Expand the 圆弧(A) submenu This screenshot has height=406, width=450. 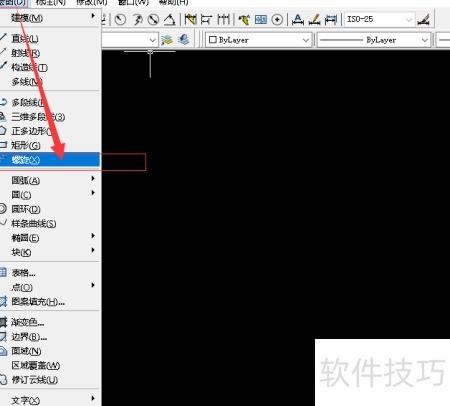tap(50, 181)
